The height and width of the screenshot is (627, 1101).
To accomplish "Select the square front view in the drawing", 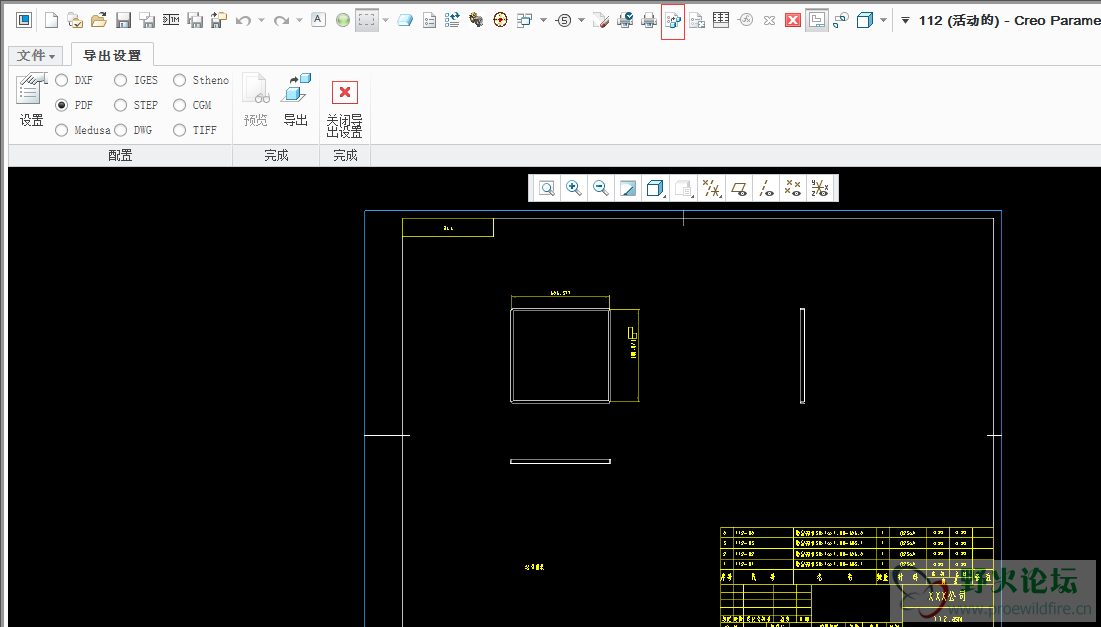I will tap(560, 355).
